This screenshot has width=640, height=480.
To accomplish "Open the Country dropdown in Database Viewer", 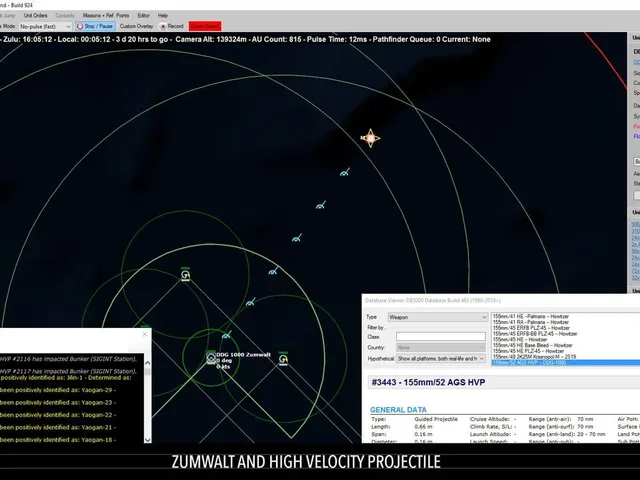I will [441, 347].
